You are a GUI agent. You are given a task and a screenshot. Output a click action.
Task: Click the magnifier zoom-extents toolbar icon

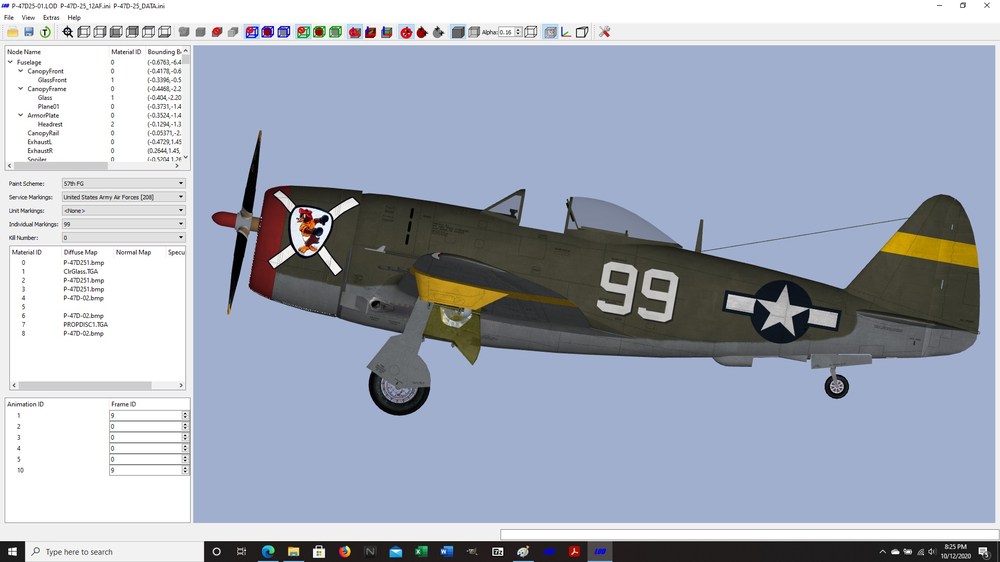pos(68,32)
